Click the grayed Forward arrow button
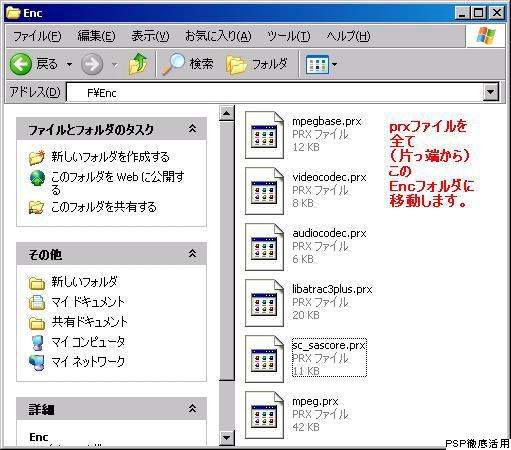This screenshot has height=450, width=511. (x=92, y=64)
